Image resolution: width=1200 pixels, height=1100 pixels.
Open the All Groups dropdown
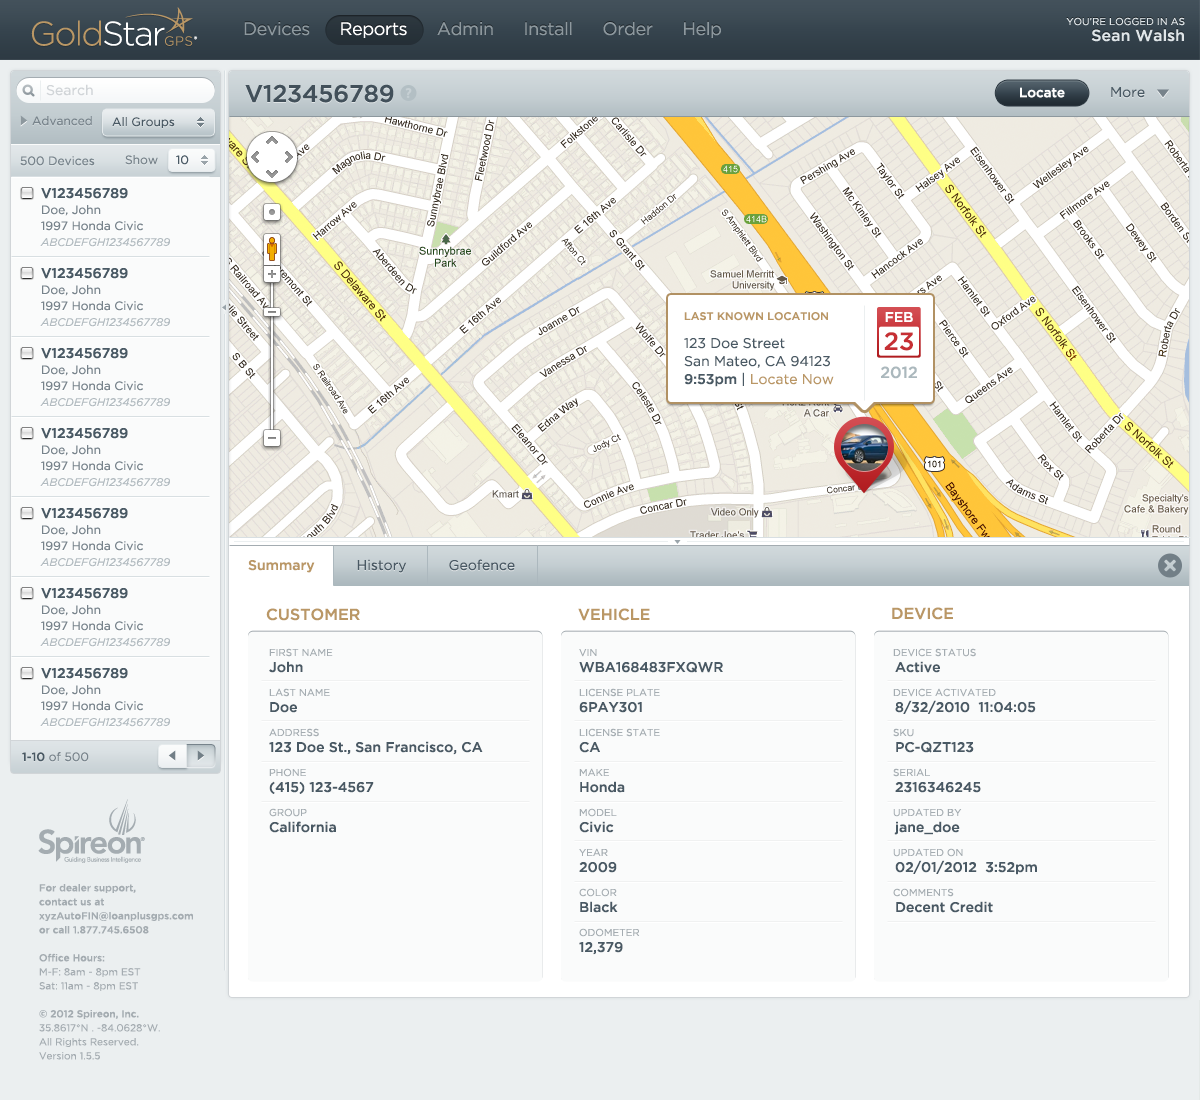pyautogui.click(x=158, y=122)
